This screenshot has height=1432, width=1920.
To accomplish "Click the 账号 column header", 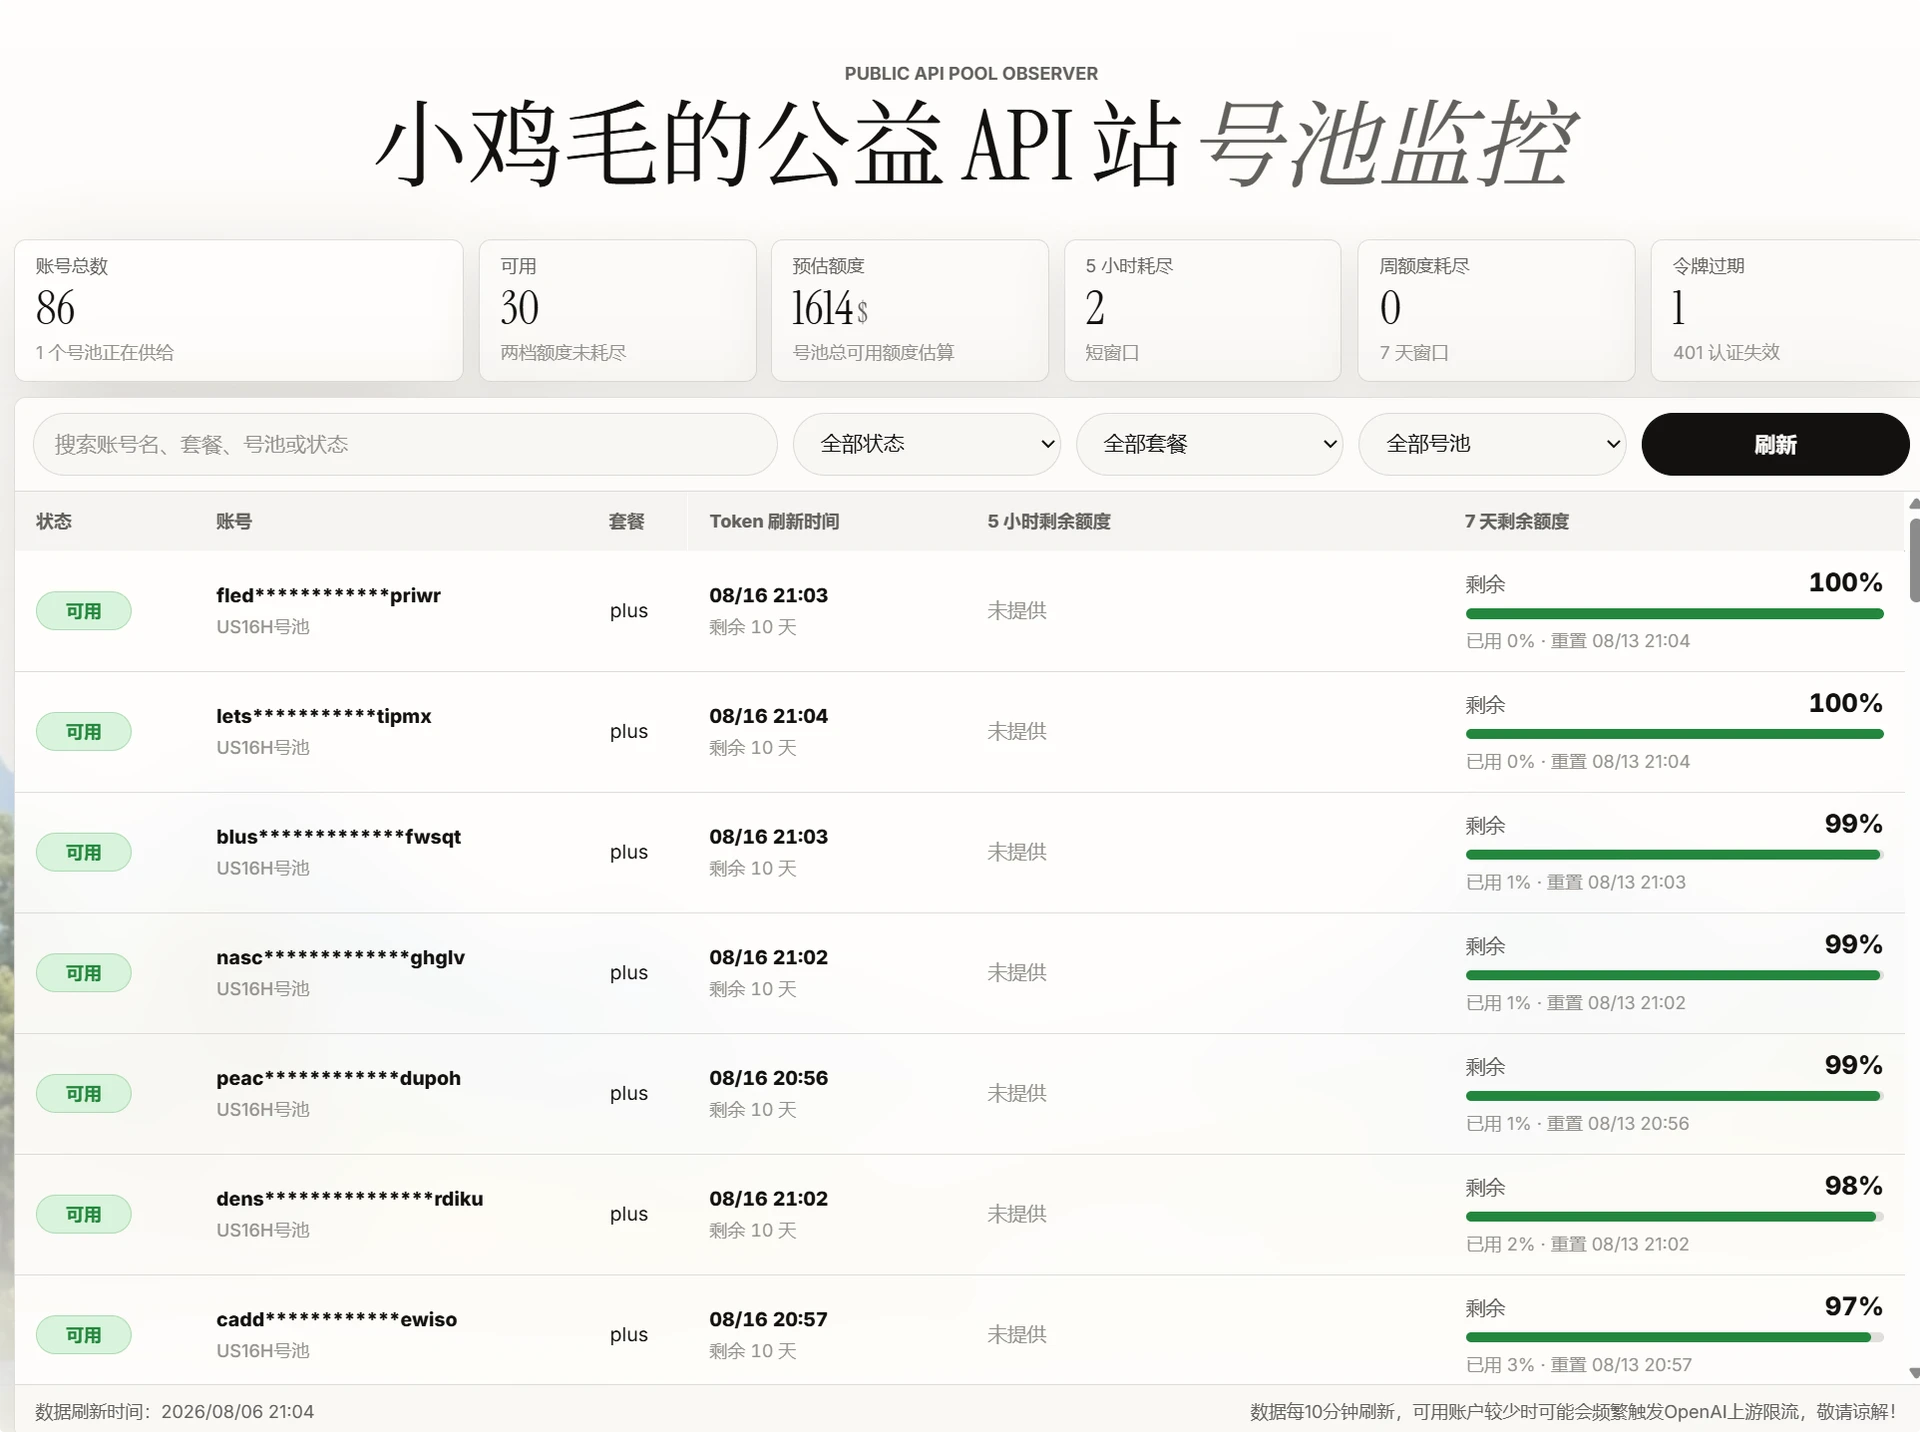I will 234,521.
